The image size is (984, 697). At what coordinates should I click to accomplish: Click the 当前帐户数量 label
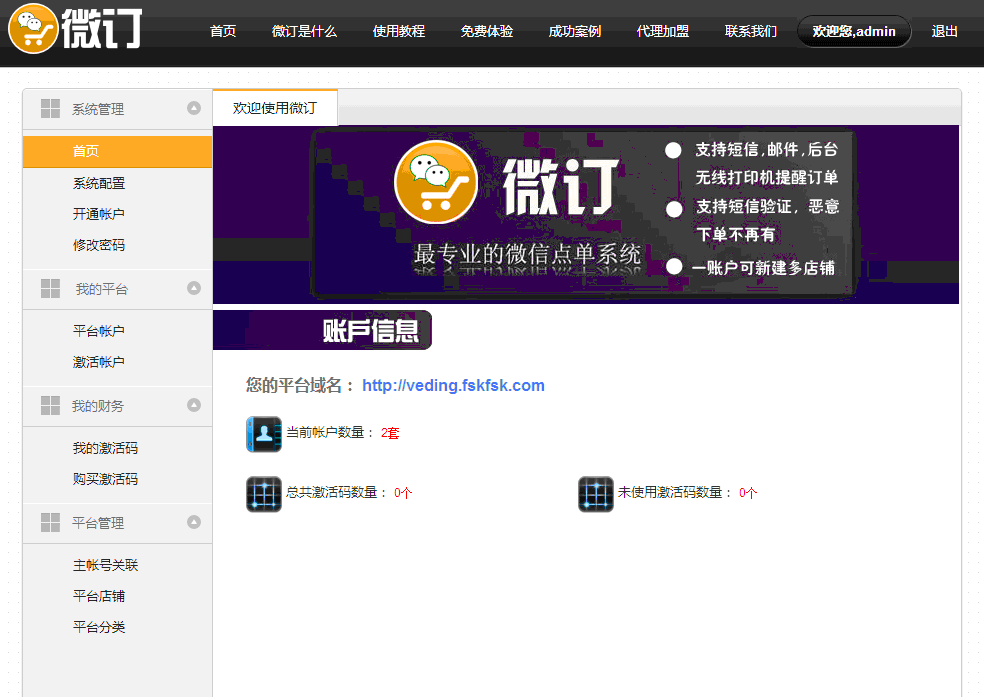pyautogui.click(x=329, y=432)
